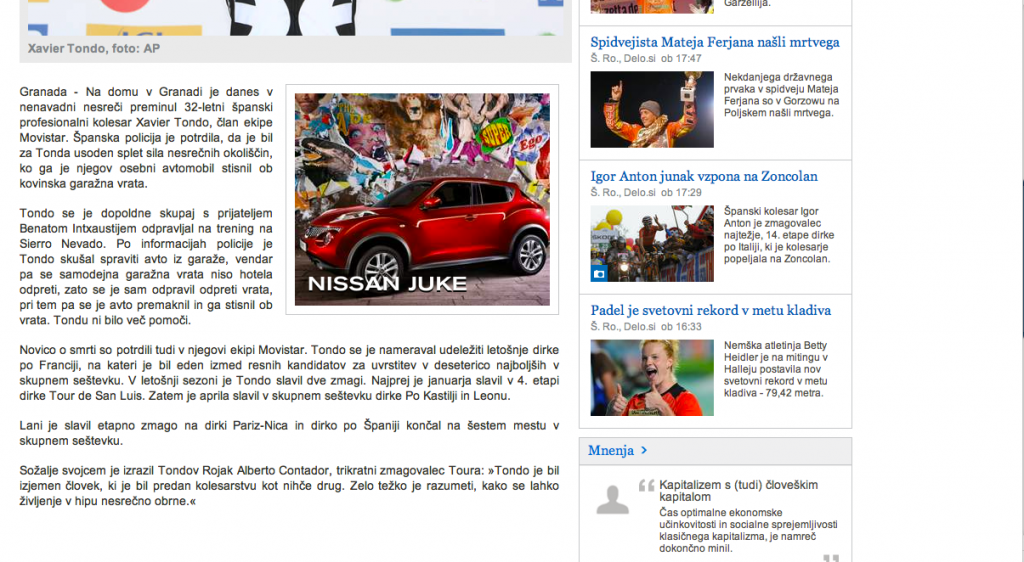Click summary text about Nemška atletinja Betty Heidler
This screenshot has width=1024, height=562.
[x=775, y=369]
